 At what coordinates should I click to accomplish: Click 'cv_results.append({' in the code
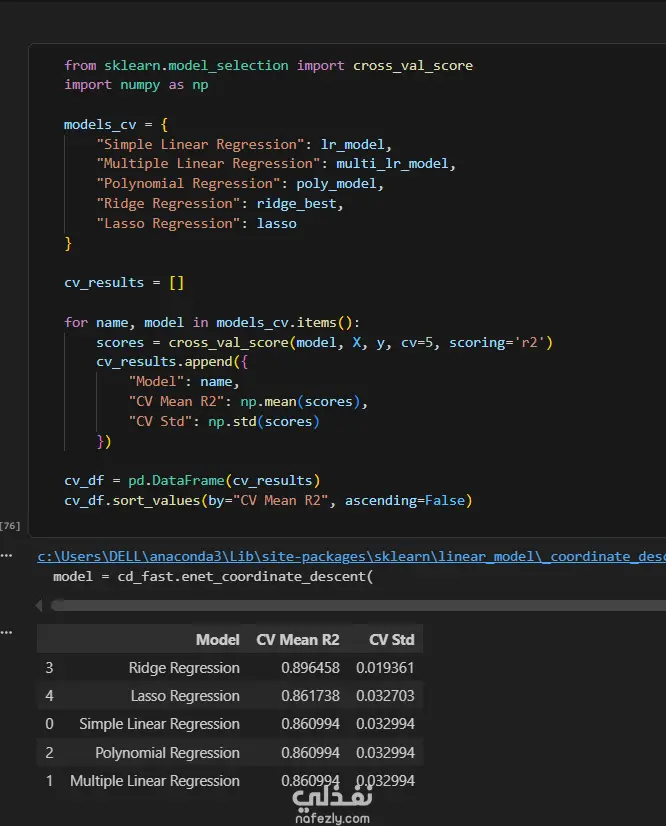(172, 362)
